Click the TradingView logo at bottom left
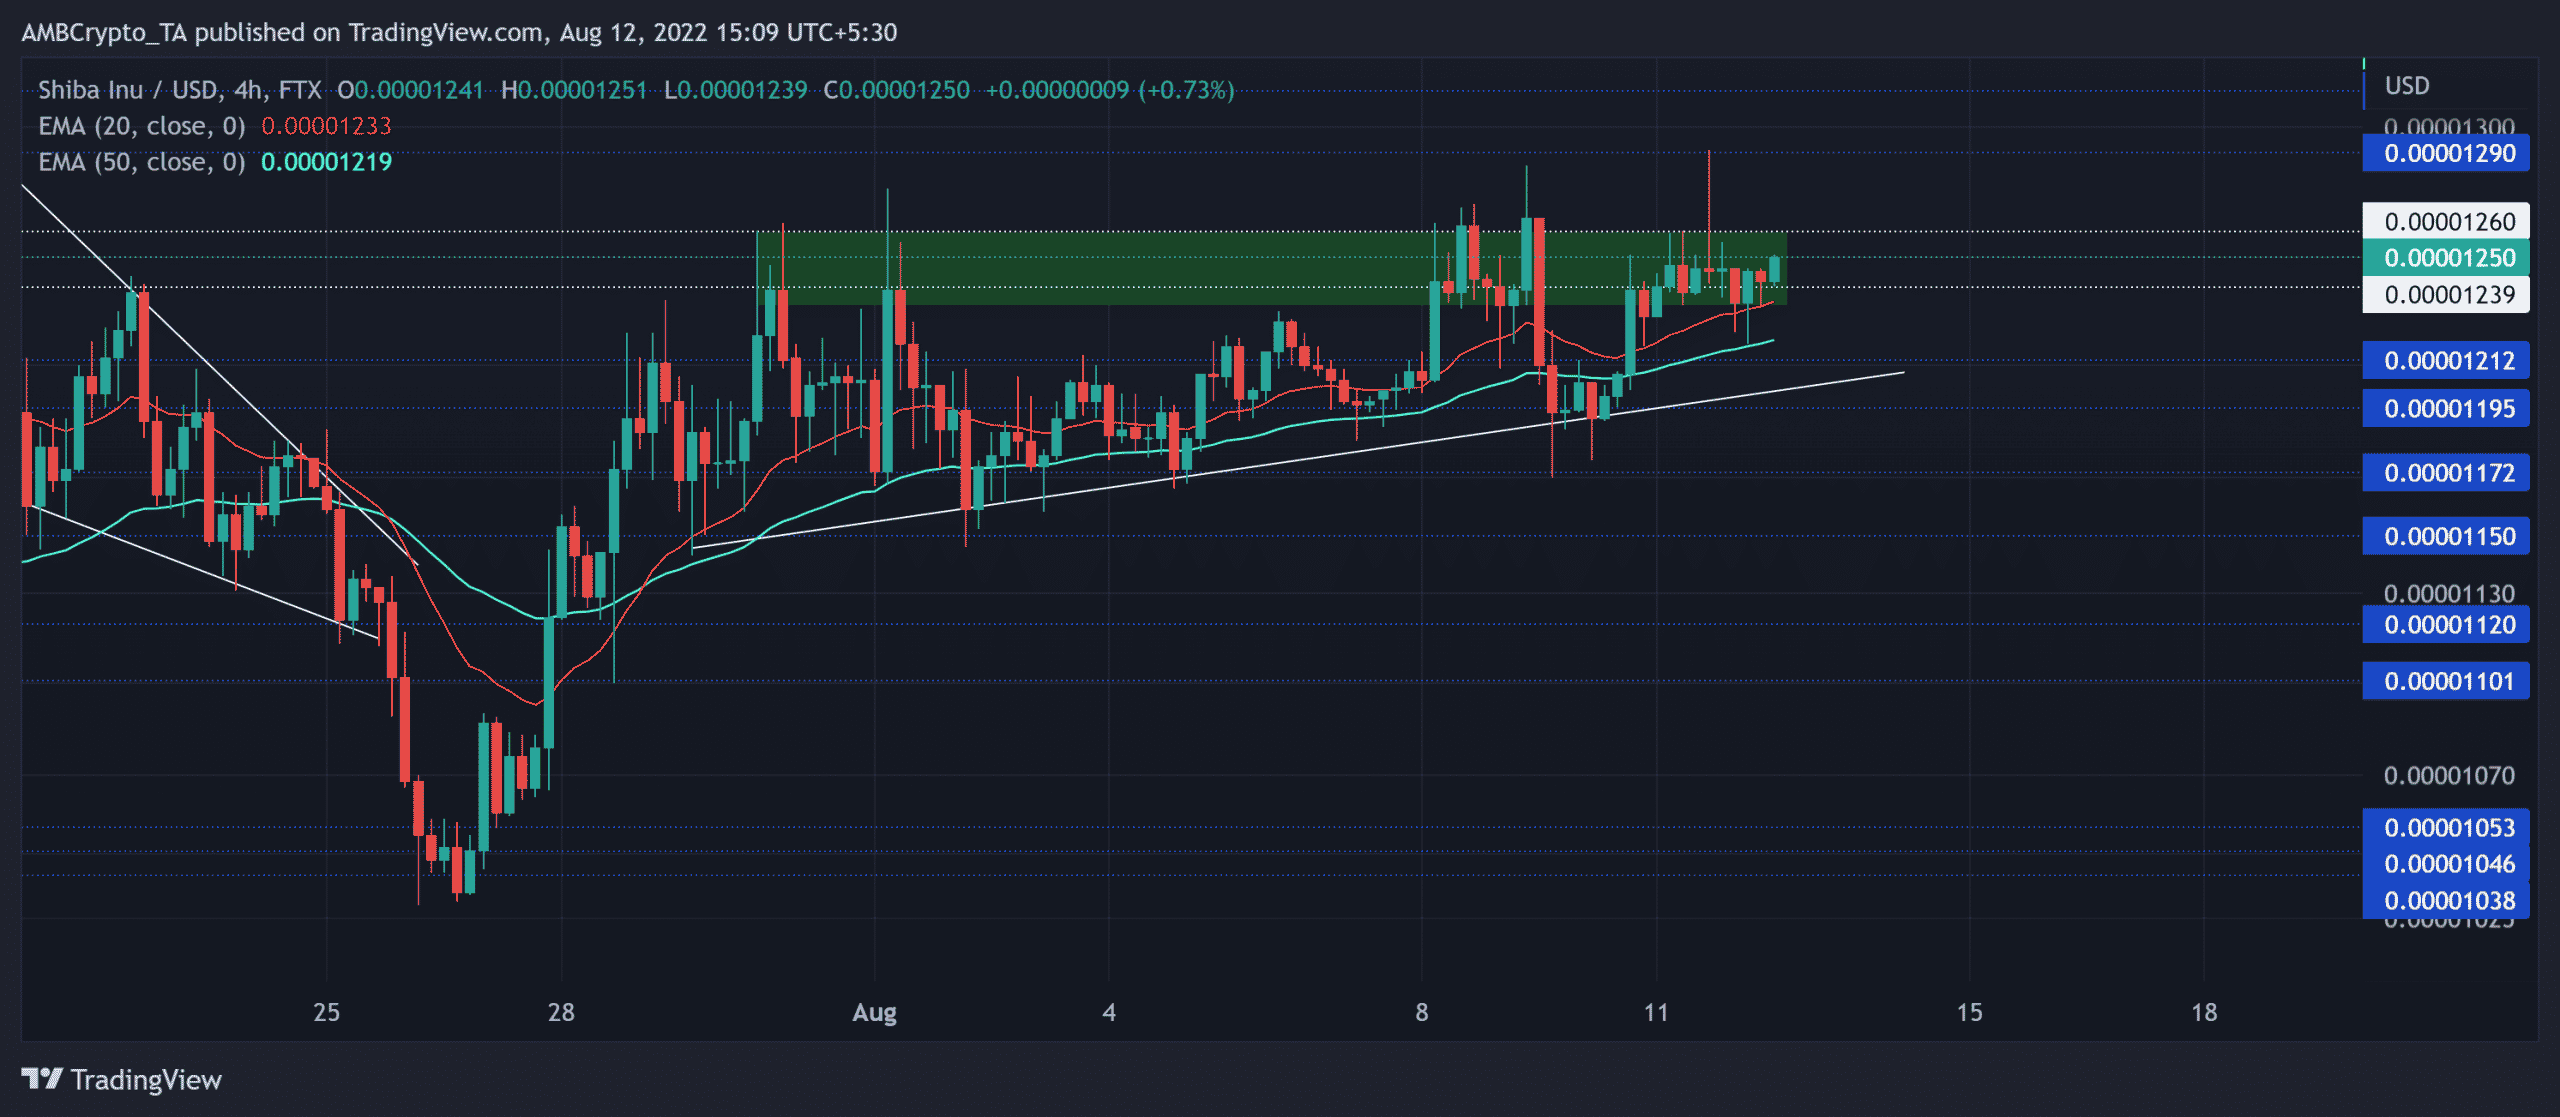The height and width of the screenshot is (1117, 2560). 121,1080
